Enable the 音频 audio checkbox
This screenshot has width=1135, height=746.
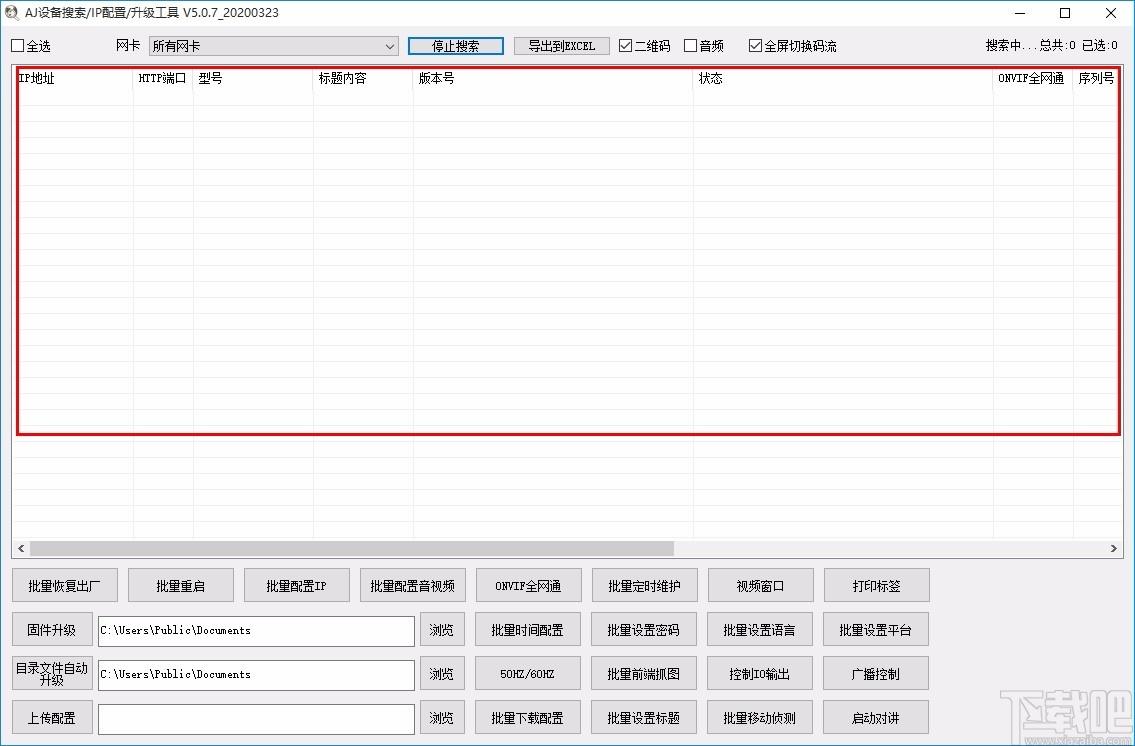pyautogui.click(x=691, y=46)
